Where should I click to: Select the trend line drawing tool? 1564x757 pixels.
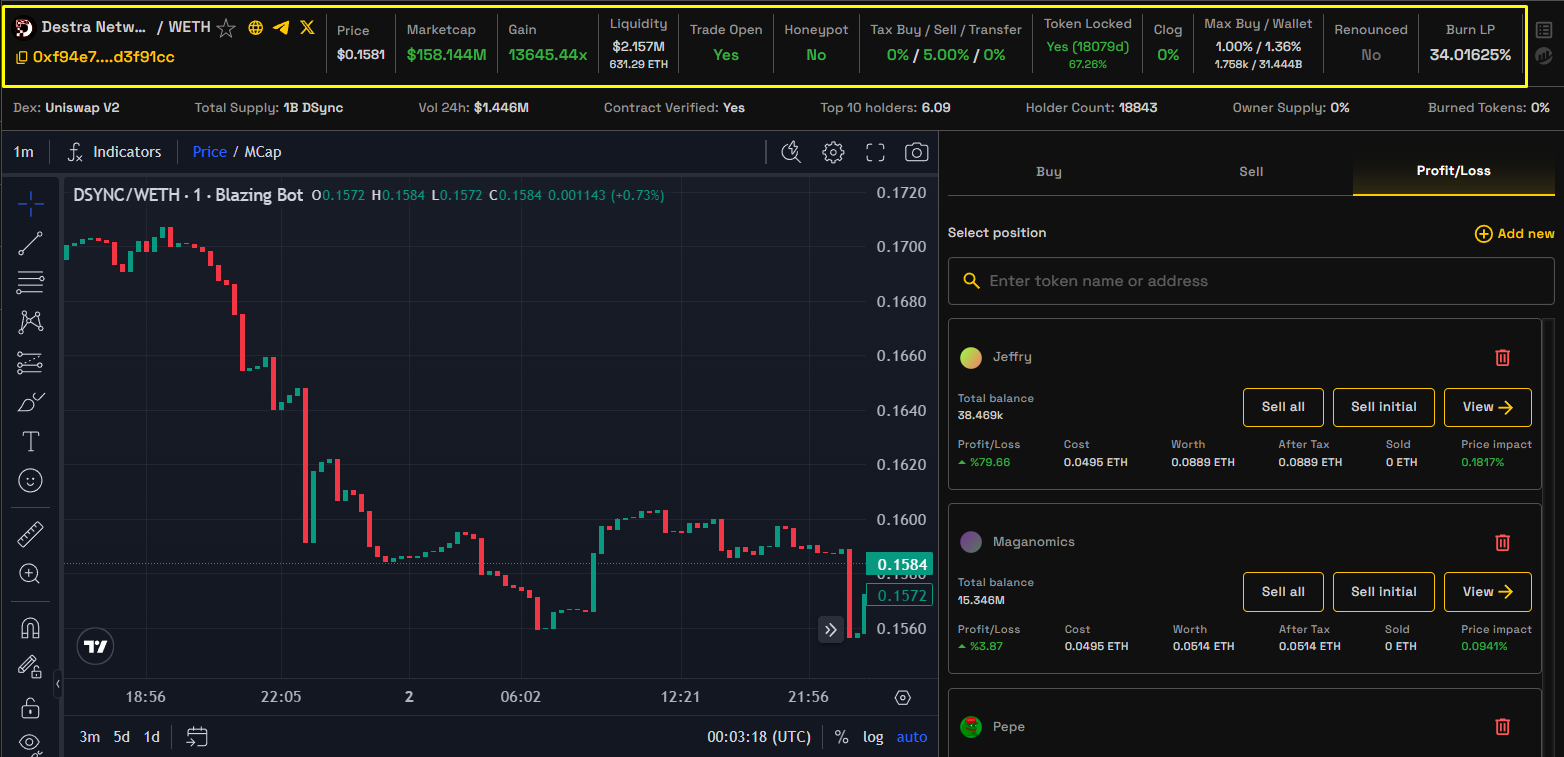coord(30,243)
